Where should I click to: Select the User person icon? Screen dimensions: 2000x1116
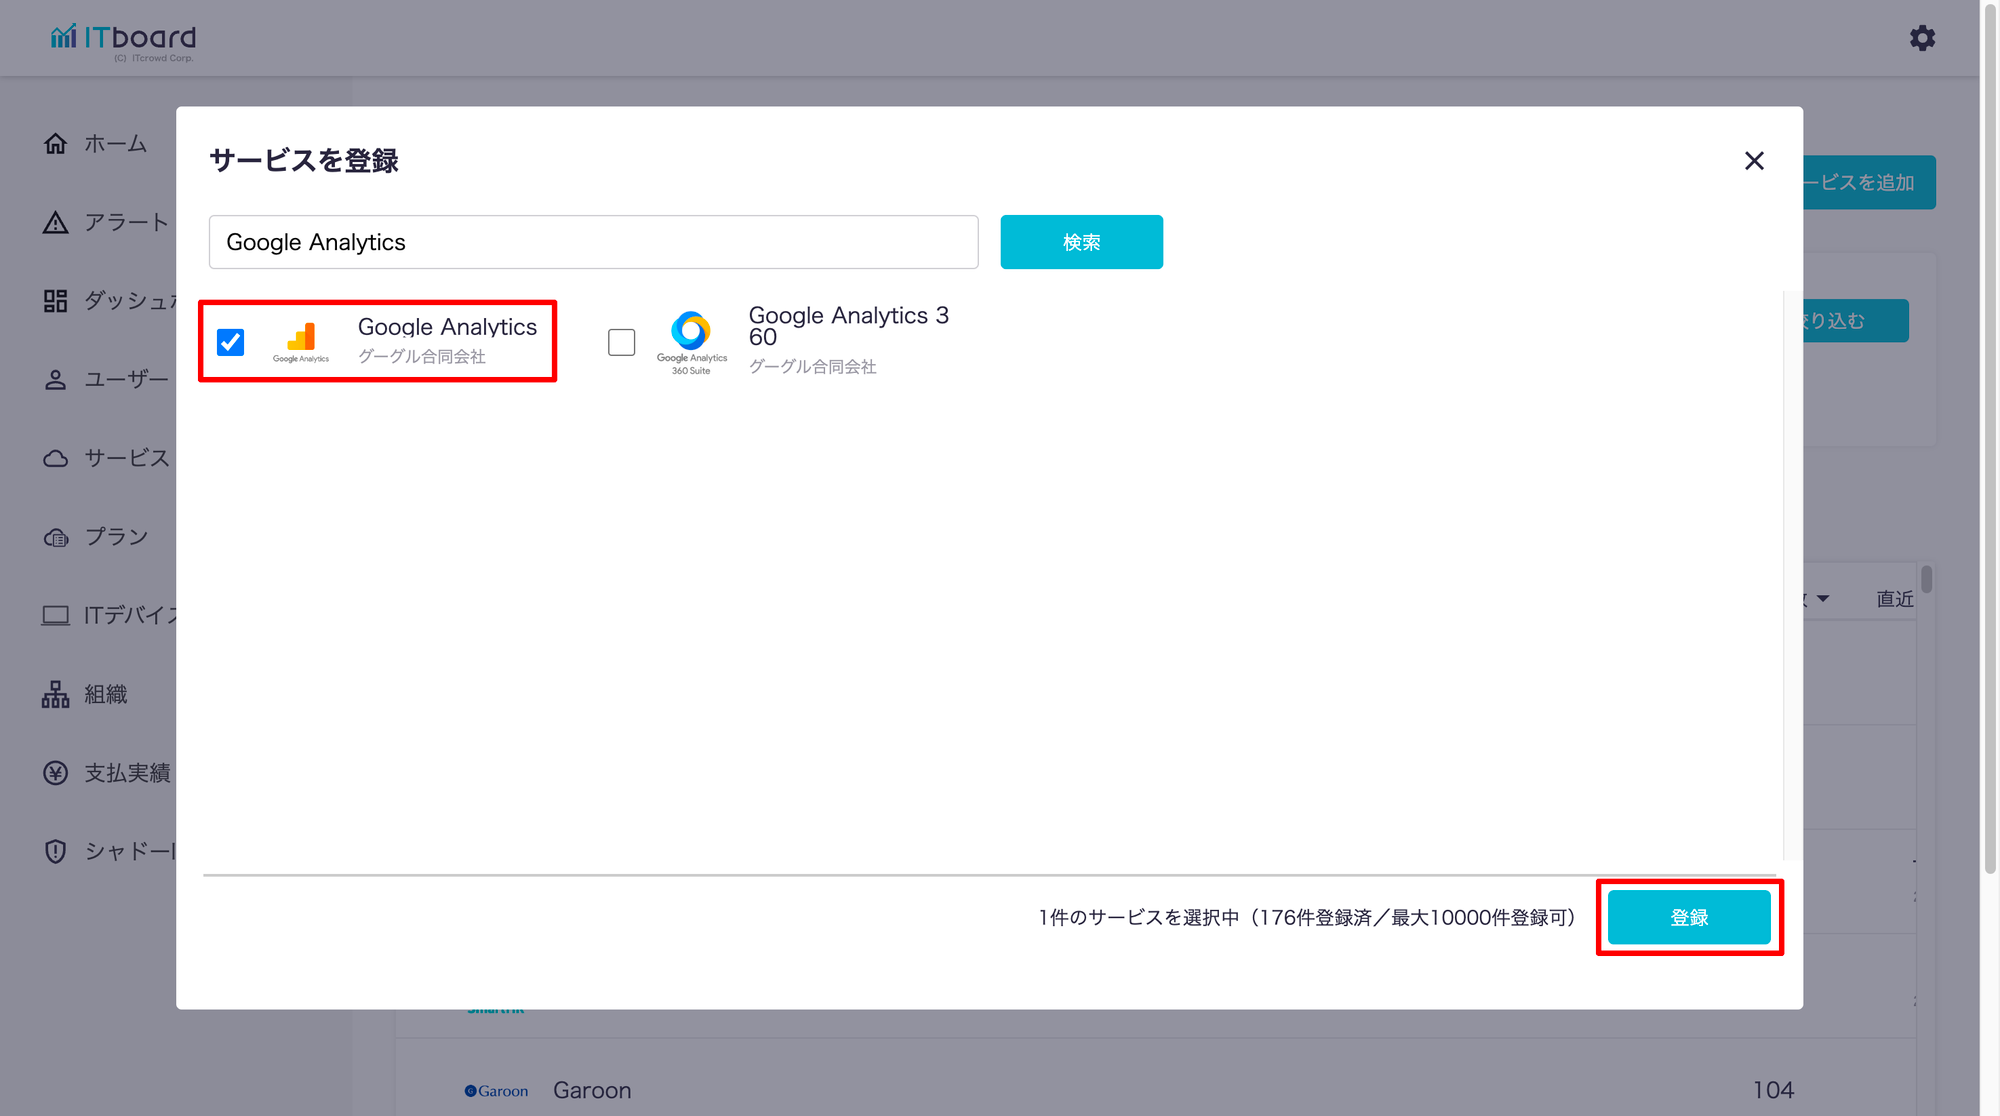click(x=56, y=380)
